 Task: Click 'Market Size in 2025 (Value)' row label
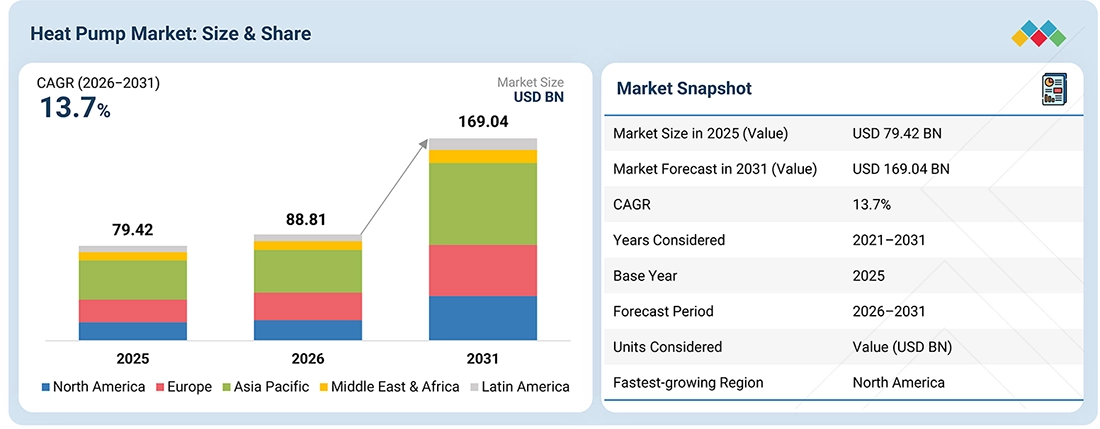point(700,133)
